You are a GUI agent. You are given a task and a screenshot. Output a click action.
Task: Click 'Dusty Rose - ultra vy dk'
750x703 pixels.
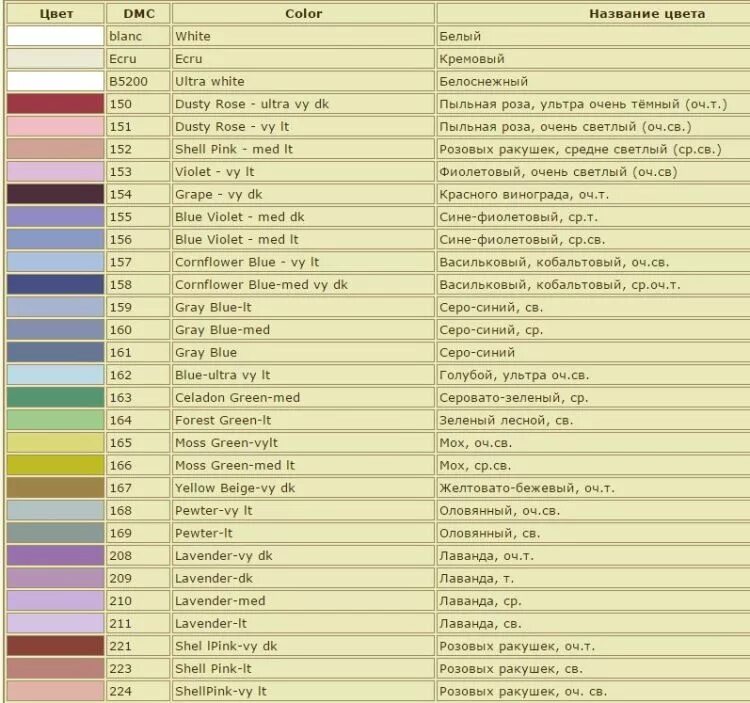tap(303, 104)
